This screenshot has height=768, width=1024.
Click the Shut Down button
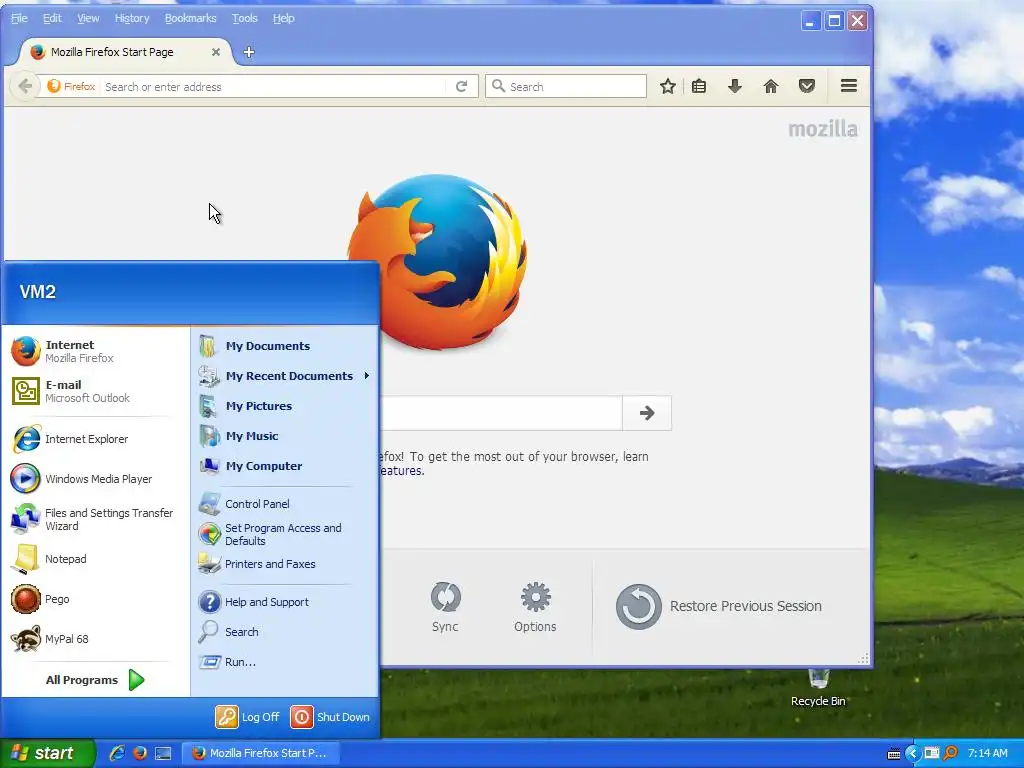click(x=330, y=717)
